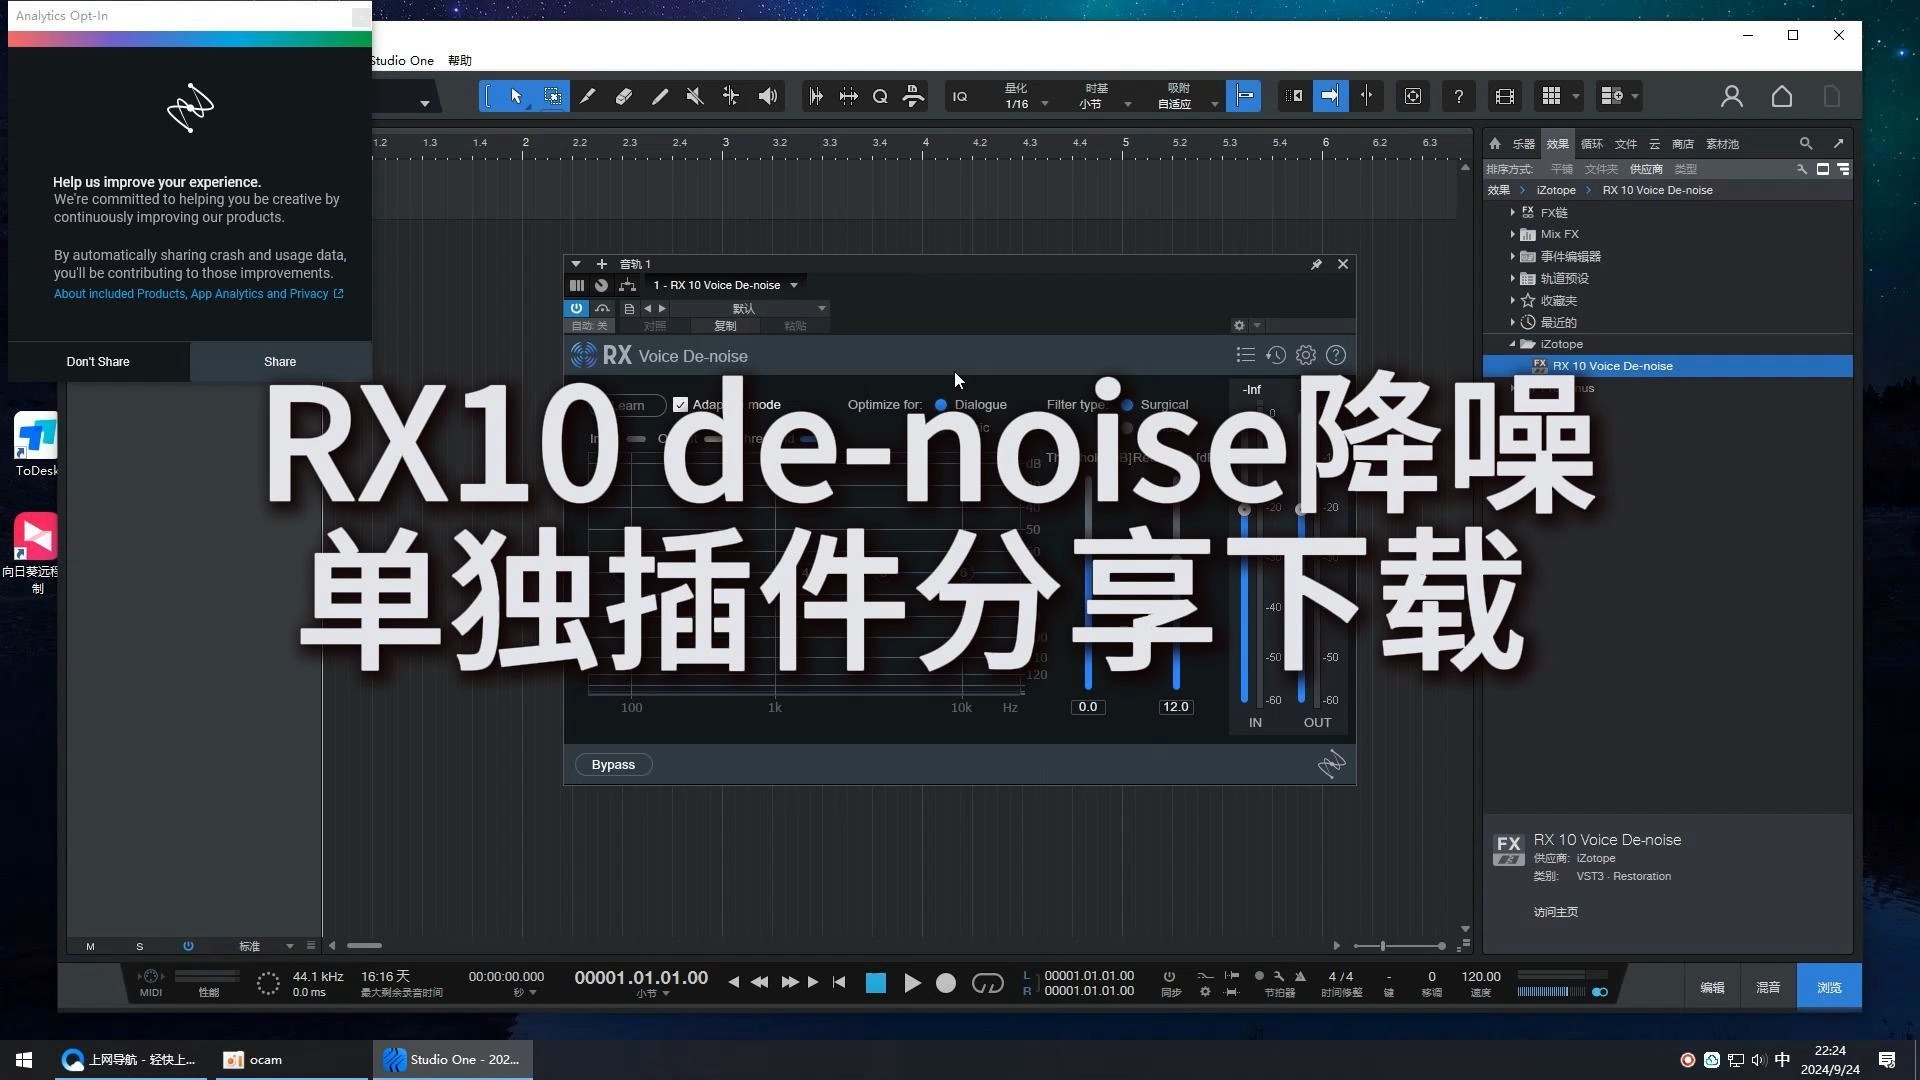Image resolution: width=1920 pixels, height=1080 pixels.
Task: Select Surgical filter type radio button
Action: (1127, 405)
